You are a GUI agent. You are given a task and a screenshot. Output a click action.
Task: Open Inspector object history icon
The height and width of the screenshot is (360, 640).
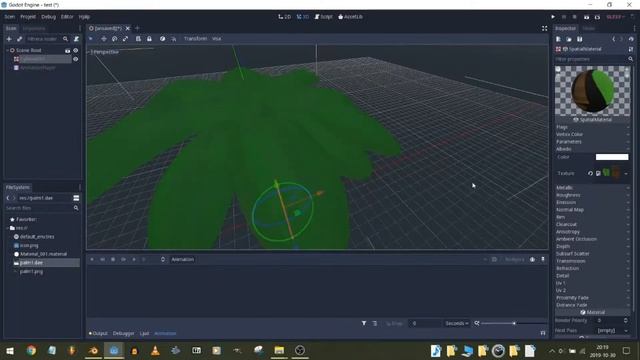point(631,39)
